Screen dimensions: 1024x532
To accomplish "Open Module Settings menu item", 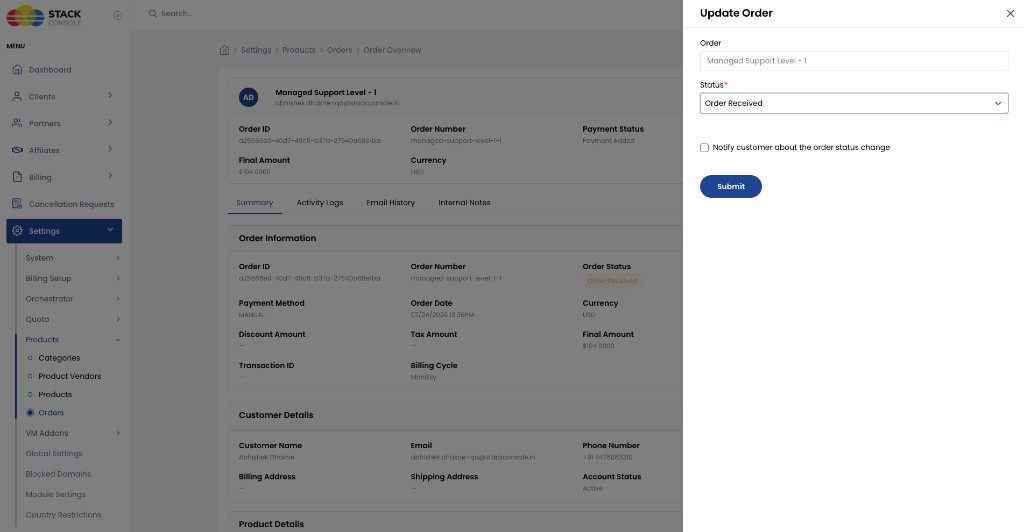I will coord(56,494).
